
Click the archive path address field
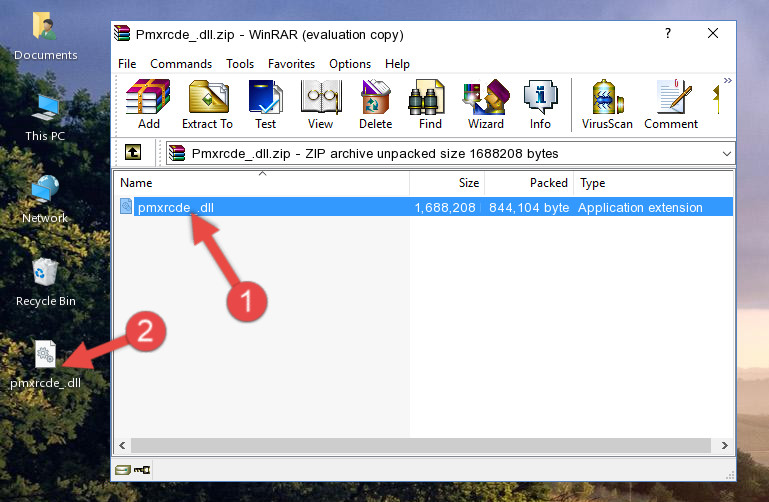tap(450, 153)
